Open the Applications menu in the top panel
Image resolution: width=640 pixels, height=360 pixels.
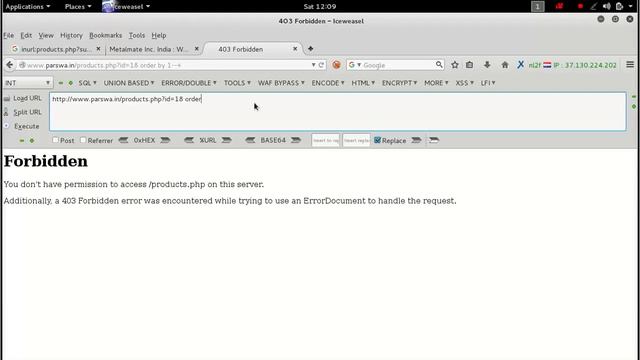tap(28, 7)
